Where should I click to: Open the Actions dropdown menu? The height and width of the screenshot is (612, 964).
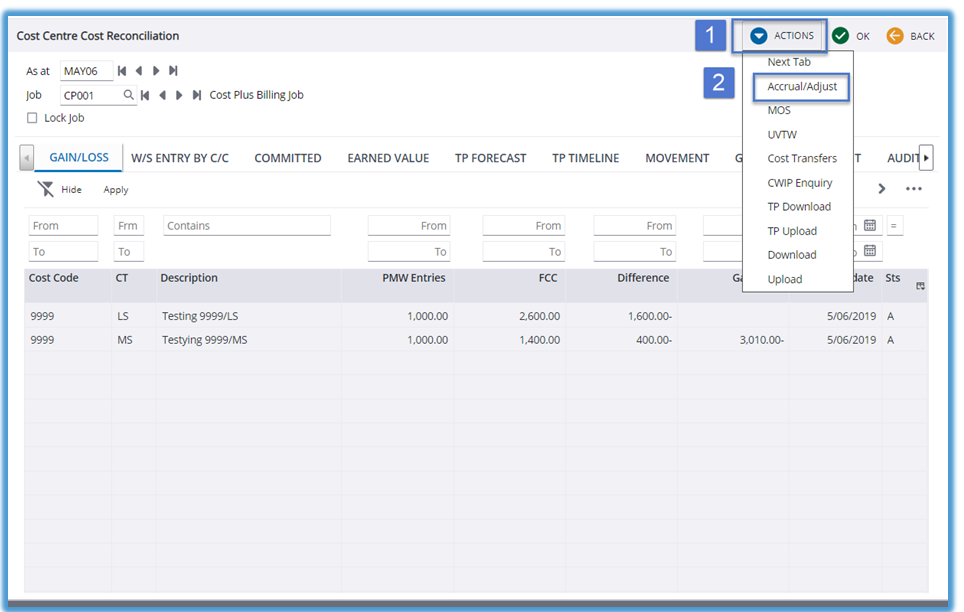[783, 36]
